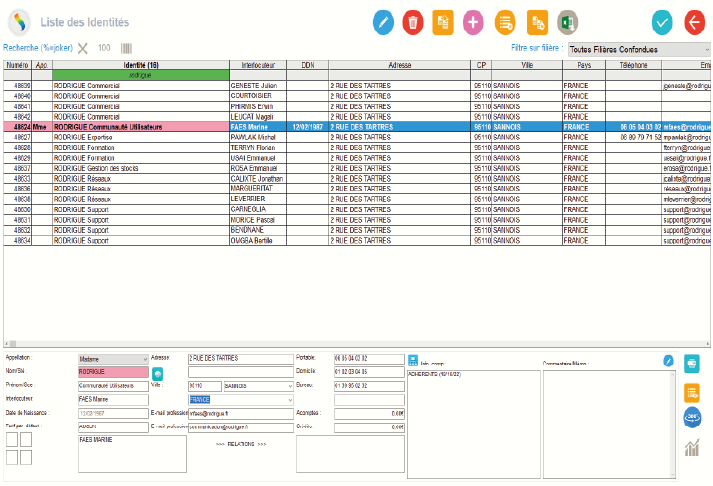Click the highlighted FAES Marine cell
Viewport: 713px width, 486px height.
[258, 127]
